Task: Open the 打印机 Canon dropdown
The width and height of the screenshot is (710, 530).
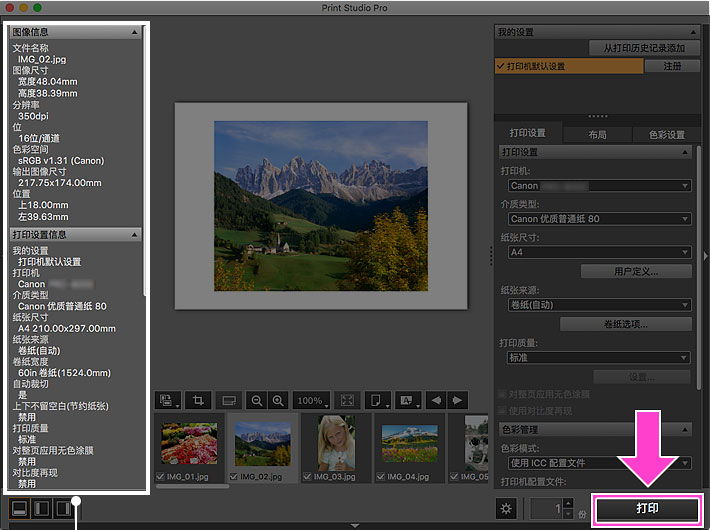Action: (x=600, y=186)
